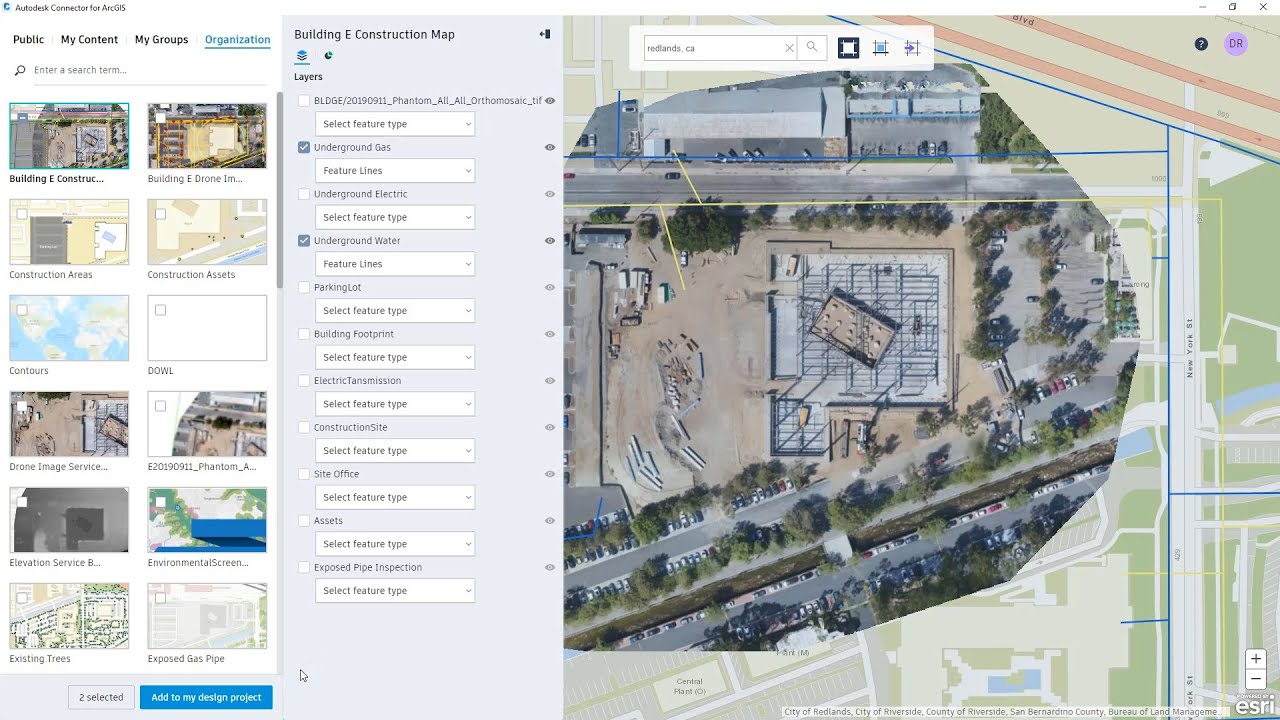Uncheck the Underground Water layer checkbox
The width and height of the screenshot is (1280, 720).
tap(304, 241)
